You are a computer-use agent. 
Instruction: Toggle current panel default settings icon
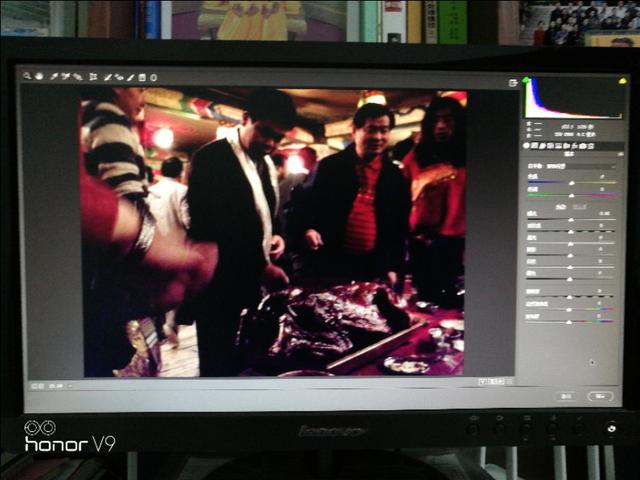click(509, 382)
